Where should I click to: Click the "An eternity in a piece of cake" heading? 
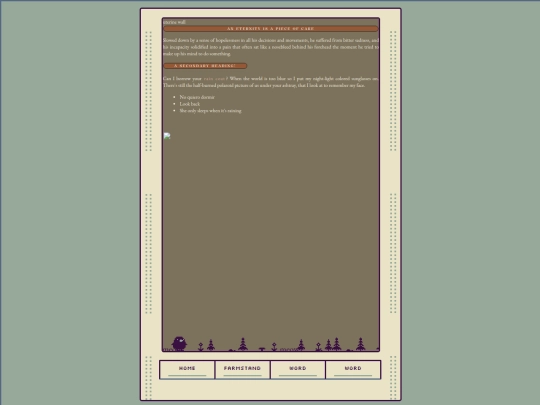point(271,29)
